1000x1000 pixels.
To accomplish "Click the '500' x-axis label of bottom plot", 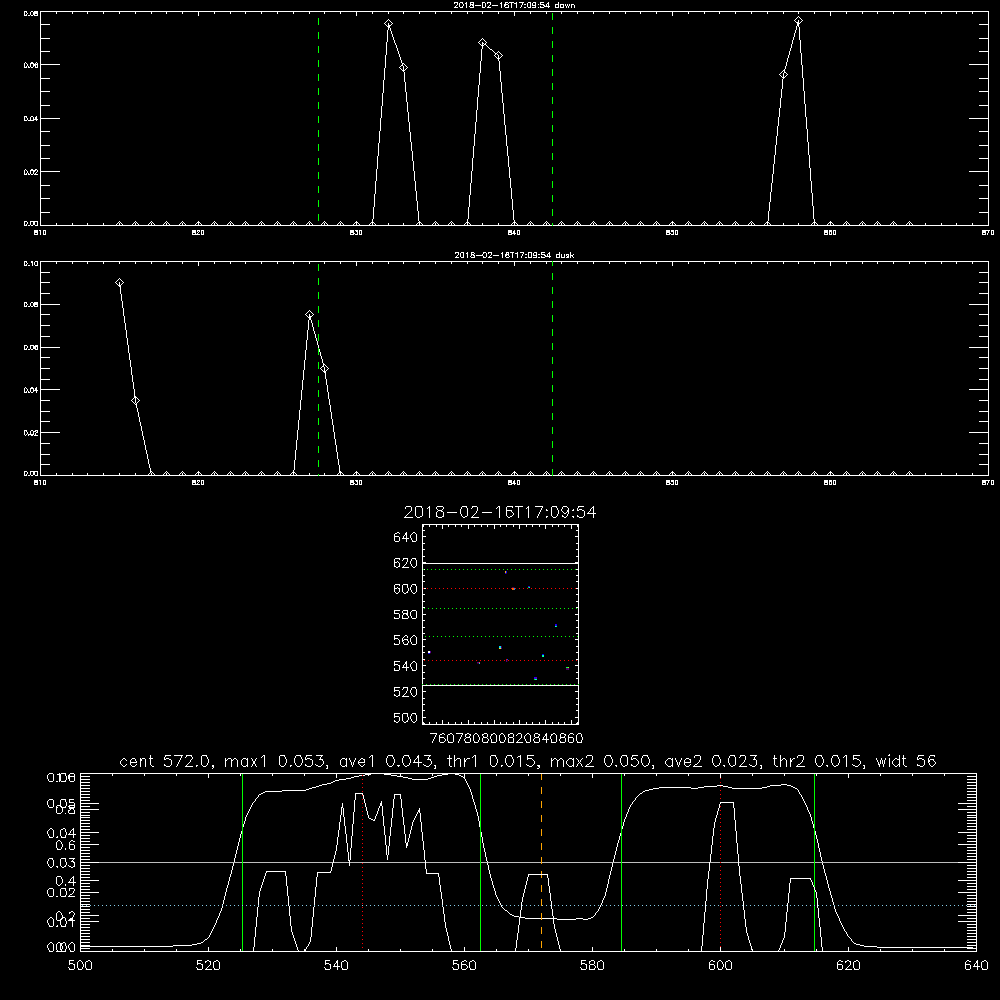I will pyautogui.click(x=80, y=966).
